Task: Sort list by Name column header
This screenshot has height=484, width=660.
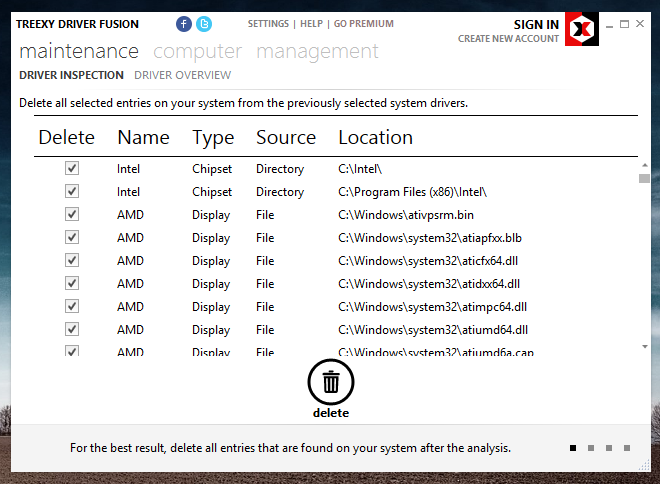Action: (144, 138)
